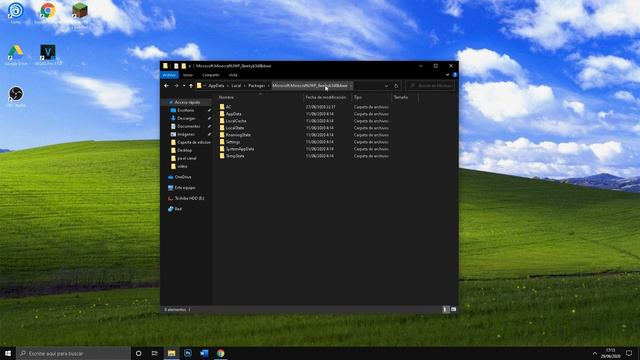Select Este equipo in the sidebar
The width and height of the screenshot is (640, 360).
(184, 187)
